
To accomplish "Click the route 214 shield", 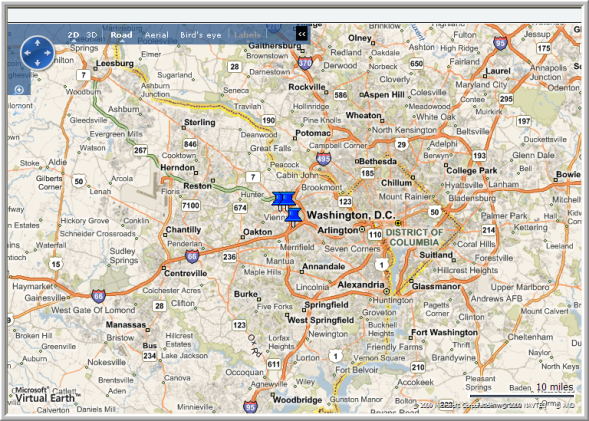I will (x=488, y=230).
